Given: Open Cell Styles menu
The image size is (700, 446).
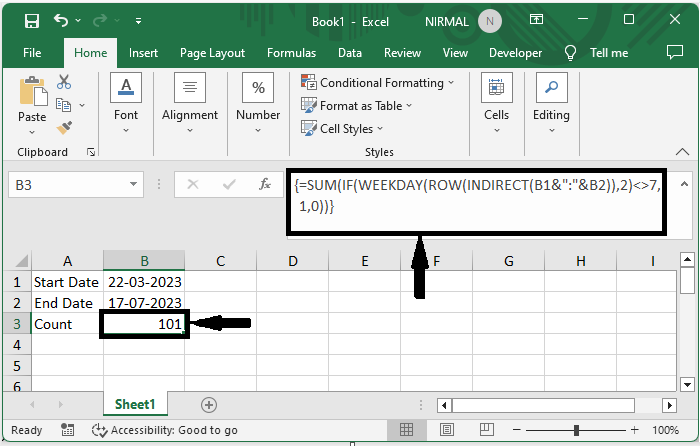Looking at the screenshot, I should point(342,129).
